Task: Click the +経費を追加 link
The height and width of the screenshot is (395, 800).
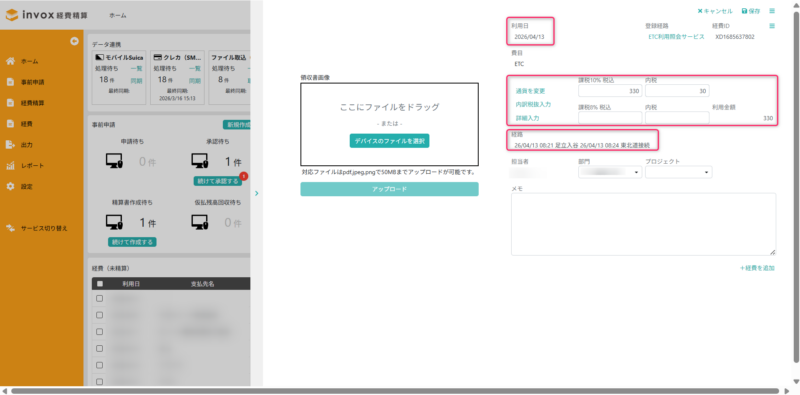Action: [x=757, y=268]
